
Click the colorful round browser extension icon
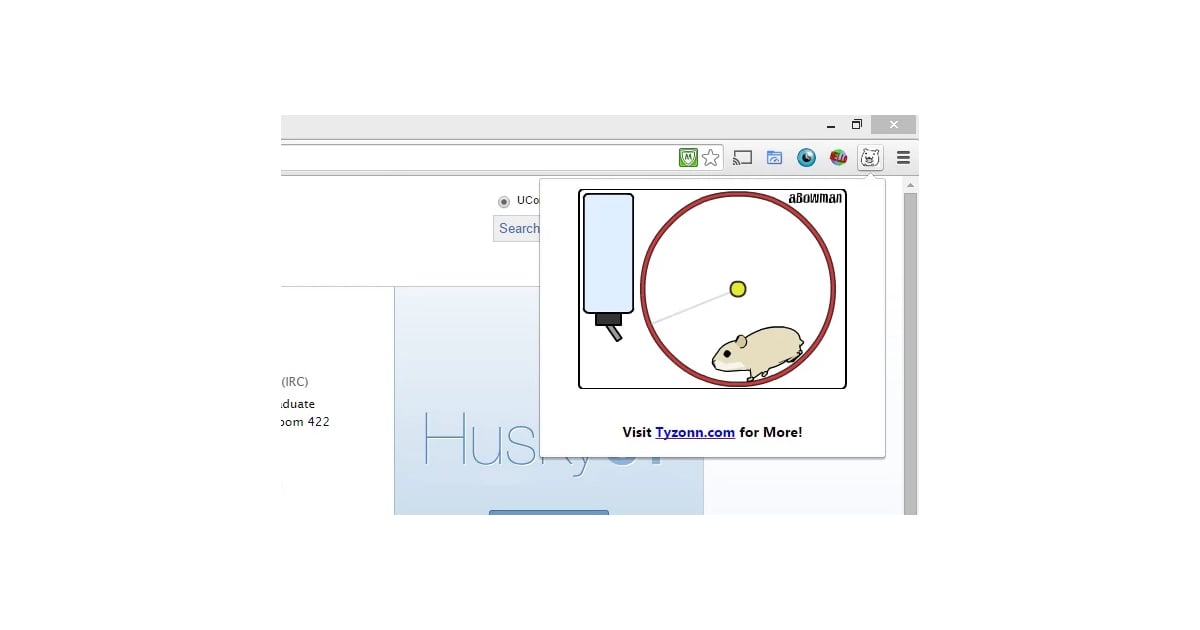(x=838, y=157)
